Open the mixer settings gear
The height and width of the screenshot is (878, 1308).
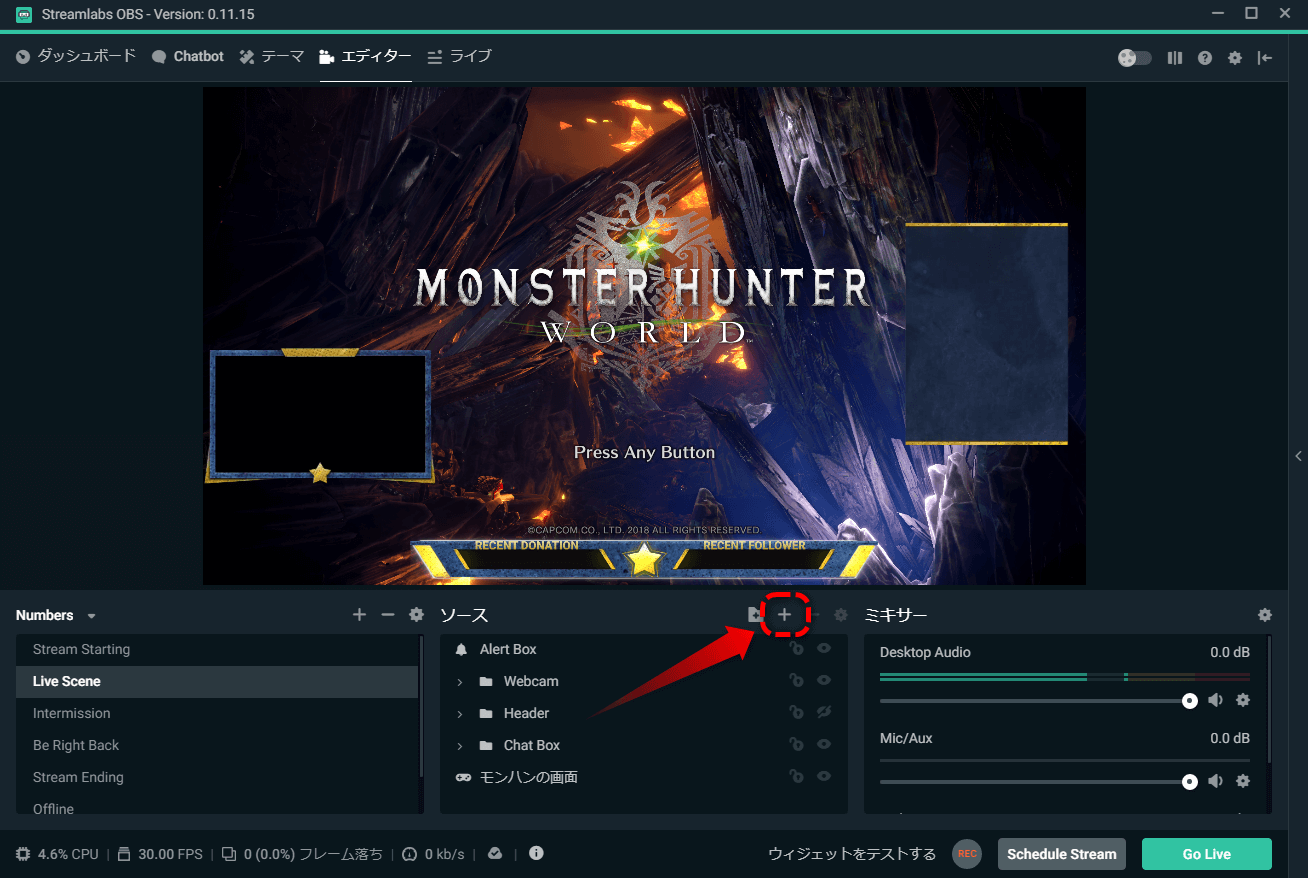tap(1265, 615)
